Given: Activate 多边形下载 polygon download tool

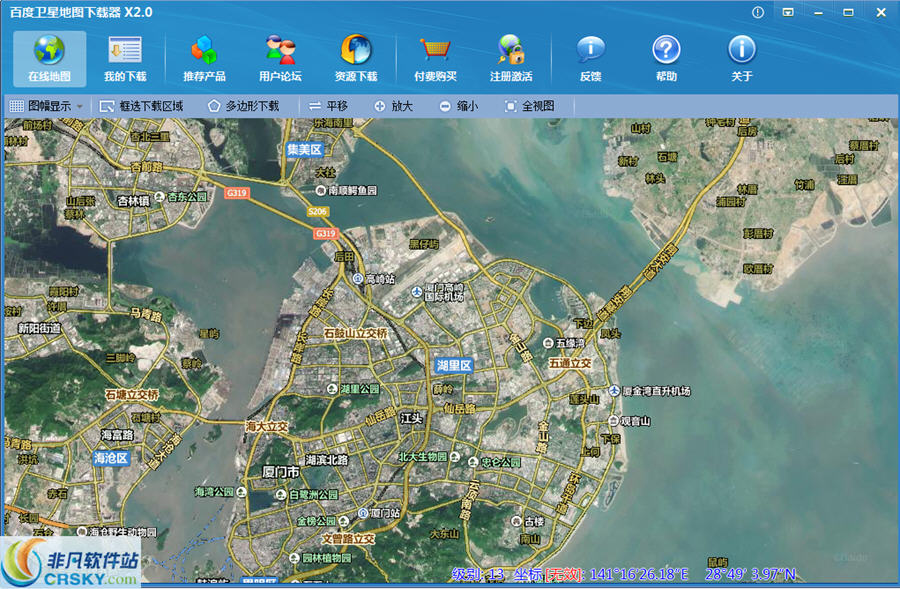Looking at the screenshot, I should pos(243,106).
